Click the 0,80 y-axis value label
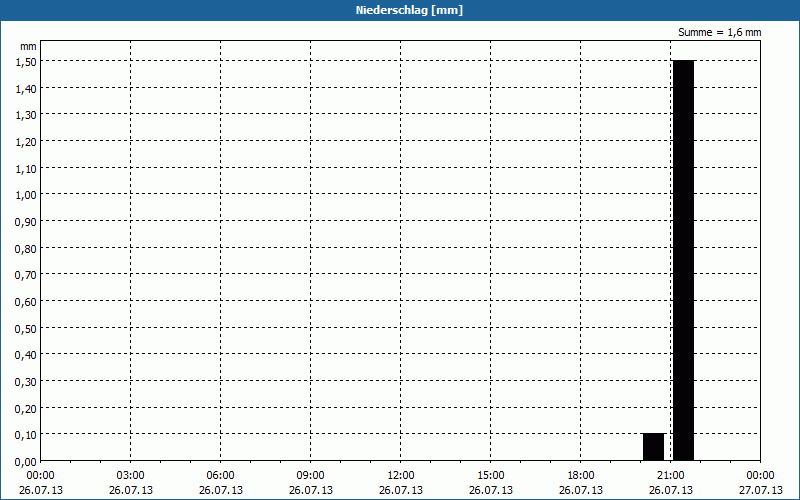The image size is (800, 500). (x=26, y=248)
